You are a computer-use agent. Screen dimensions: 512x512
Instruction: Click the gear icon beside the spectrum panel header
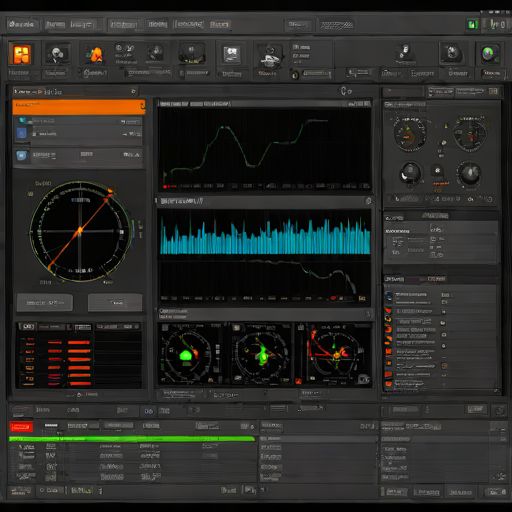pyautogui.click(x=368, y=201)
